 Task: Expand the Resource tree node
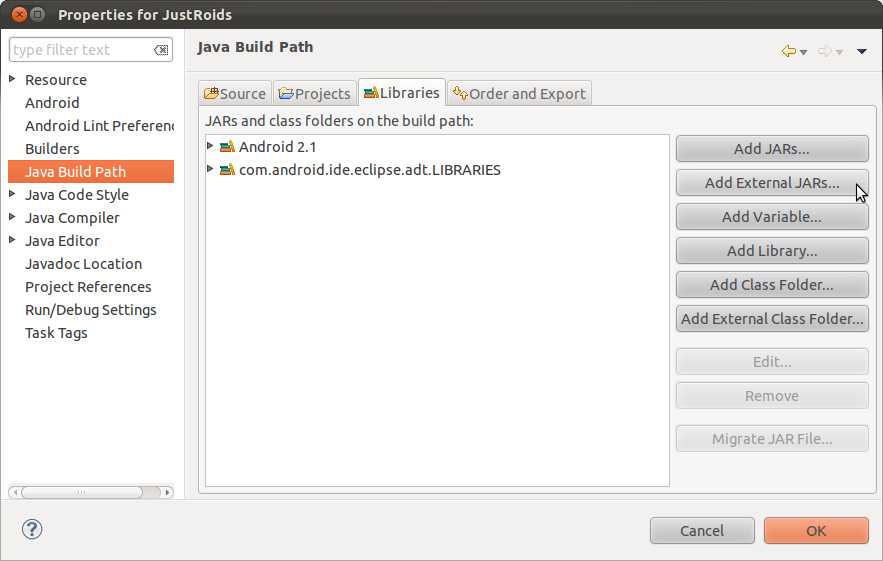(12, 79)
